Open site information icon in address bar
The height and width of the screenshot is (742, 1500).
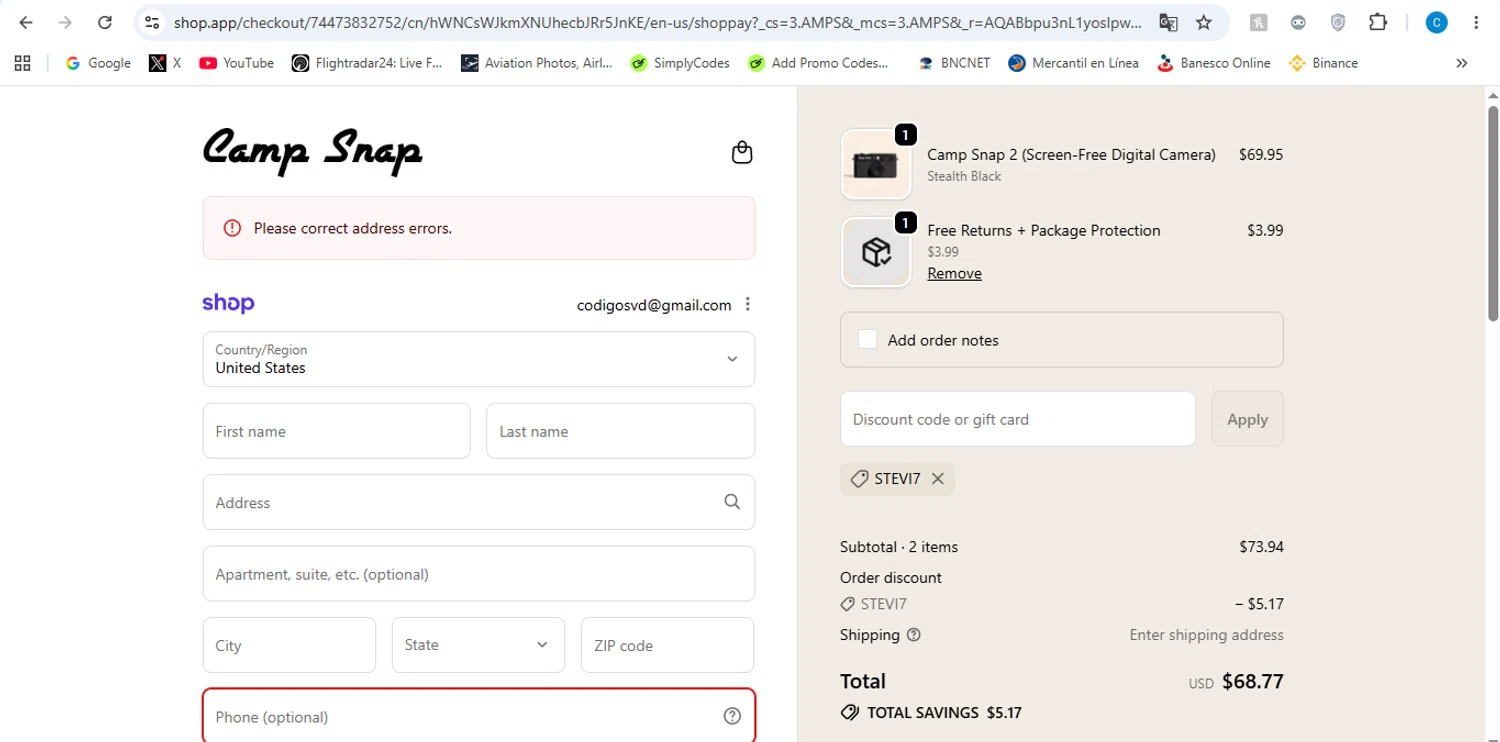point(151,22)
